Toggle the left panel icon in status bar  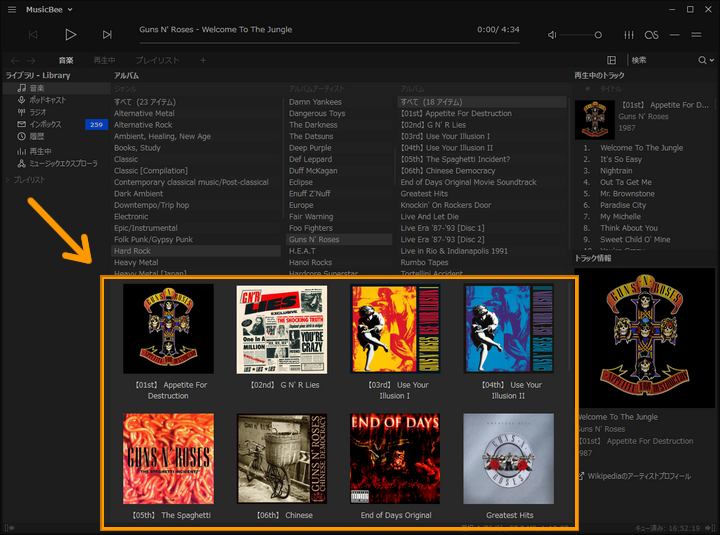coord(9,528)
